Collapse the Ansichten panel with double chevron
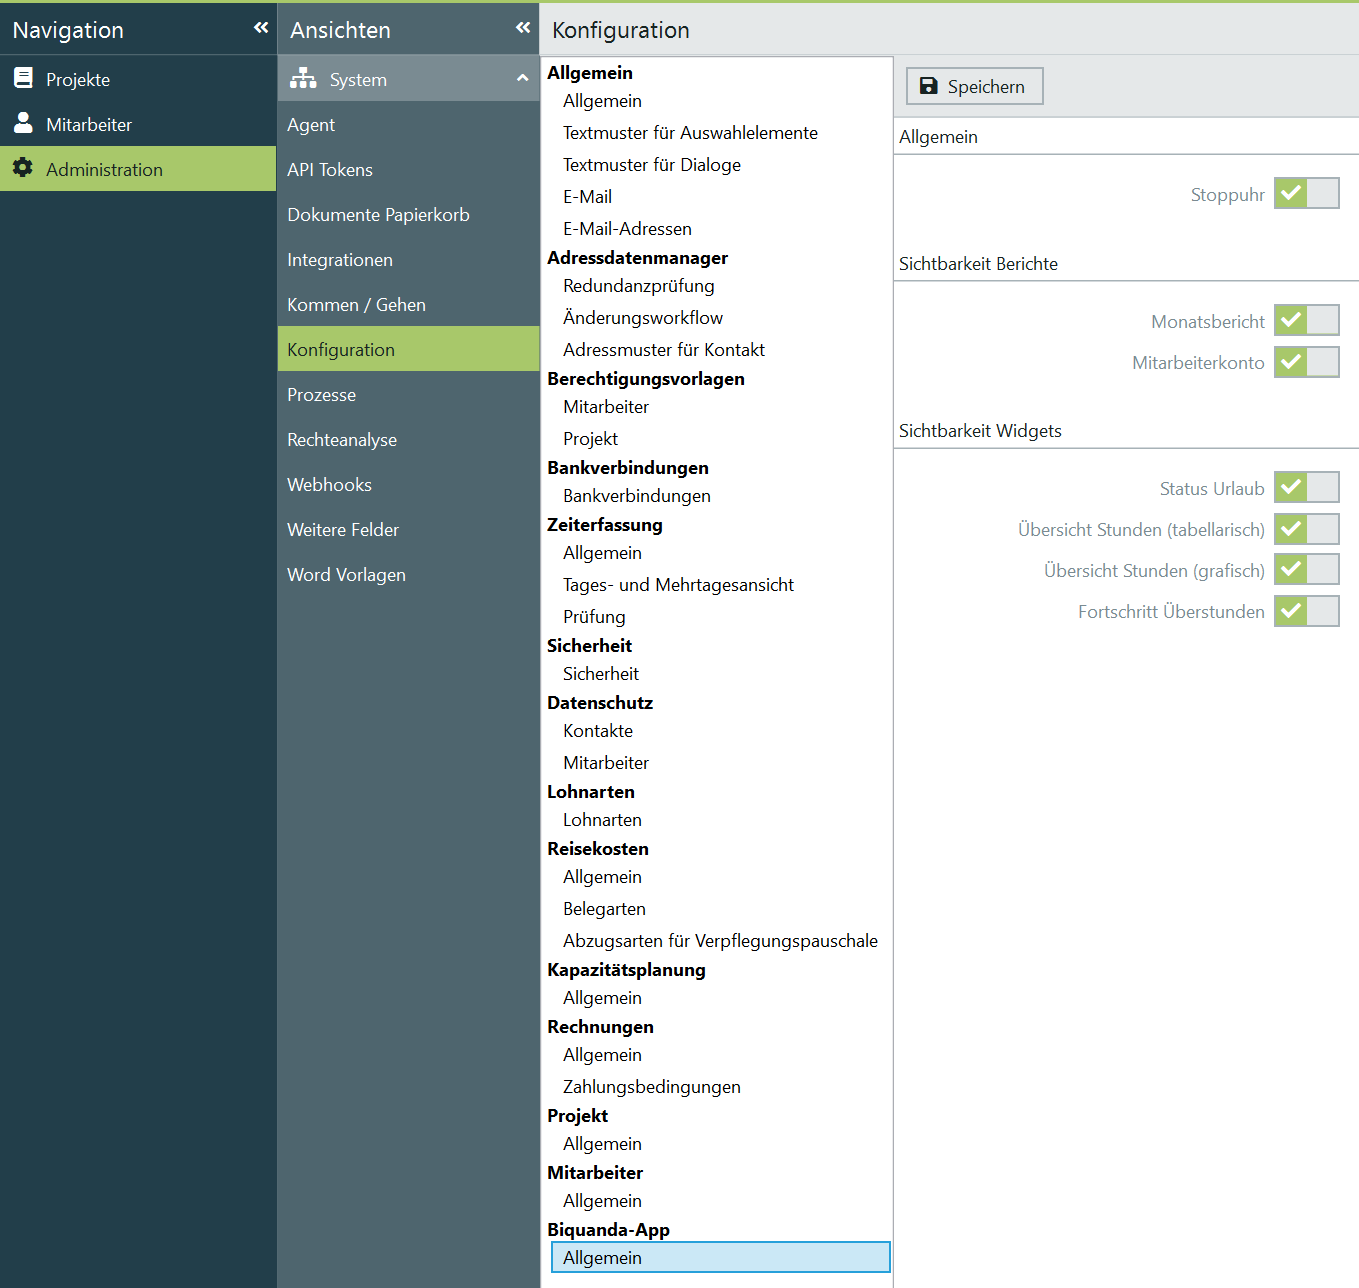Viewport: 1359px width, 1288px height. point(523,28)
